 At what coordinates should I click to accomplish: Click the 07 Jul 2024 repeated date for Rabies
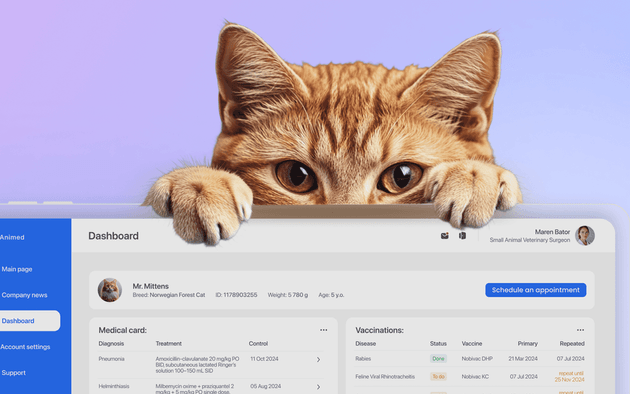pos(571,359)
